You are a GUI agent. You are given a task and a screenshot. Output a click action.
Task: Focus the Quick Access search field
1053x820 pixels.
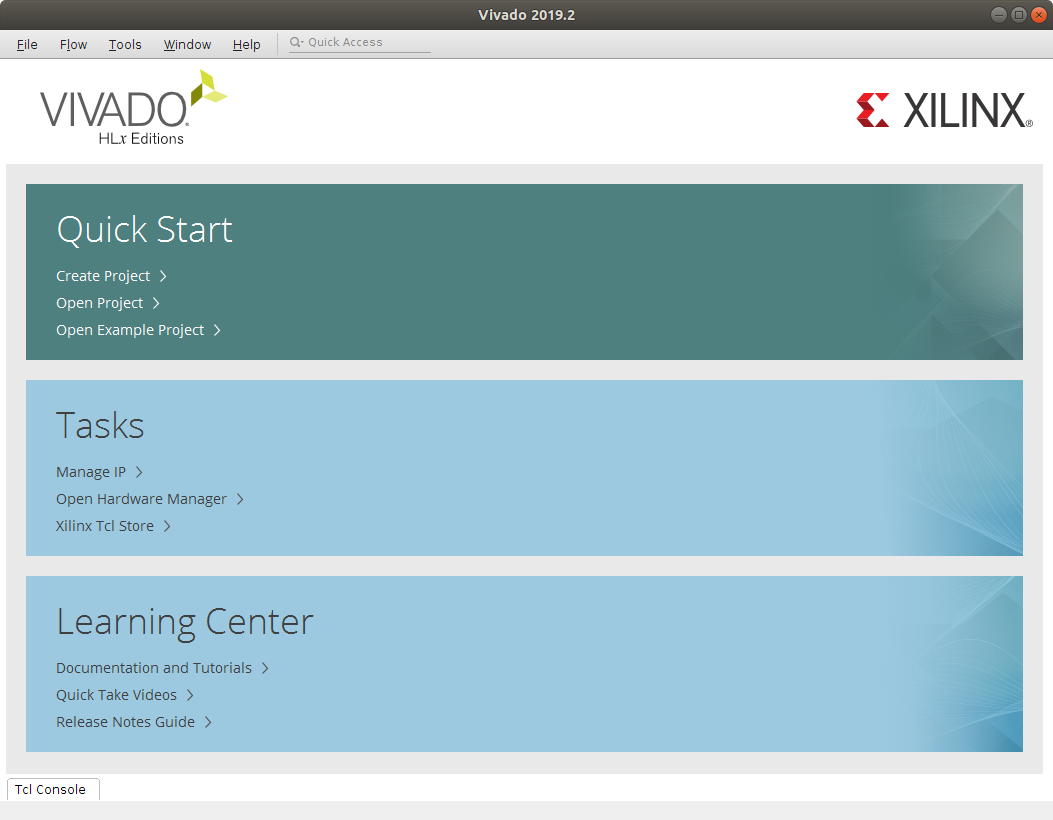click(366, 43)
